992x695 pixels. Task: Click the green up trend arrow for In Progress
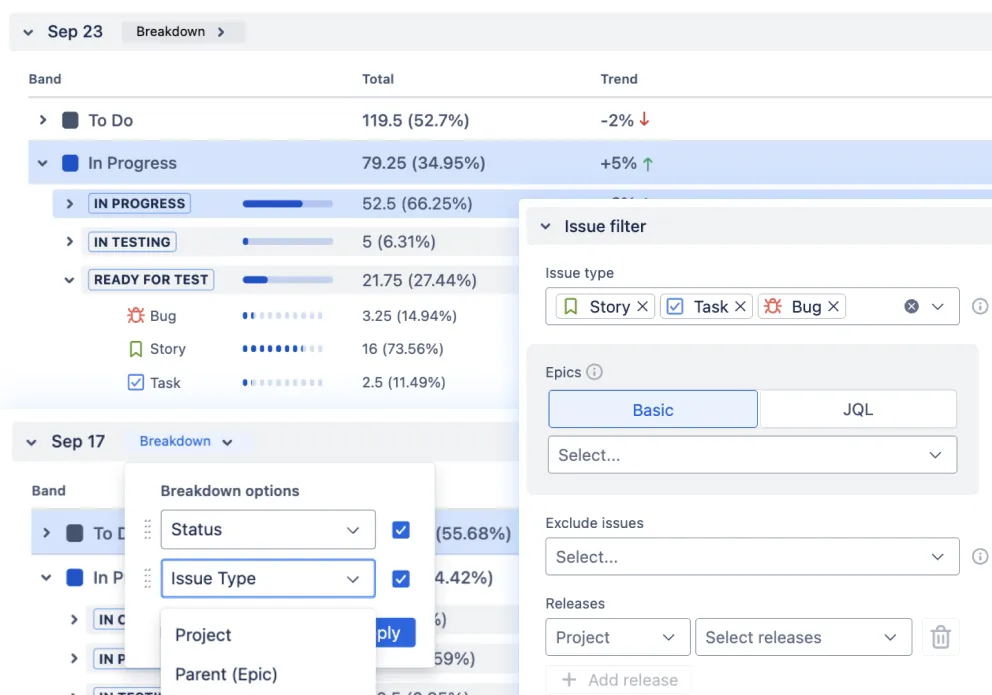648,164
